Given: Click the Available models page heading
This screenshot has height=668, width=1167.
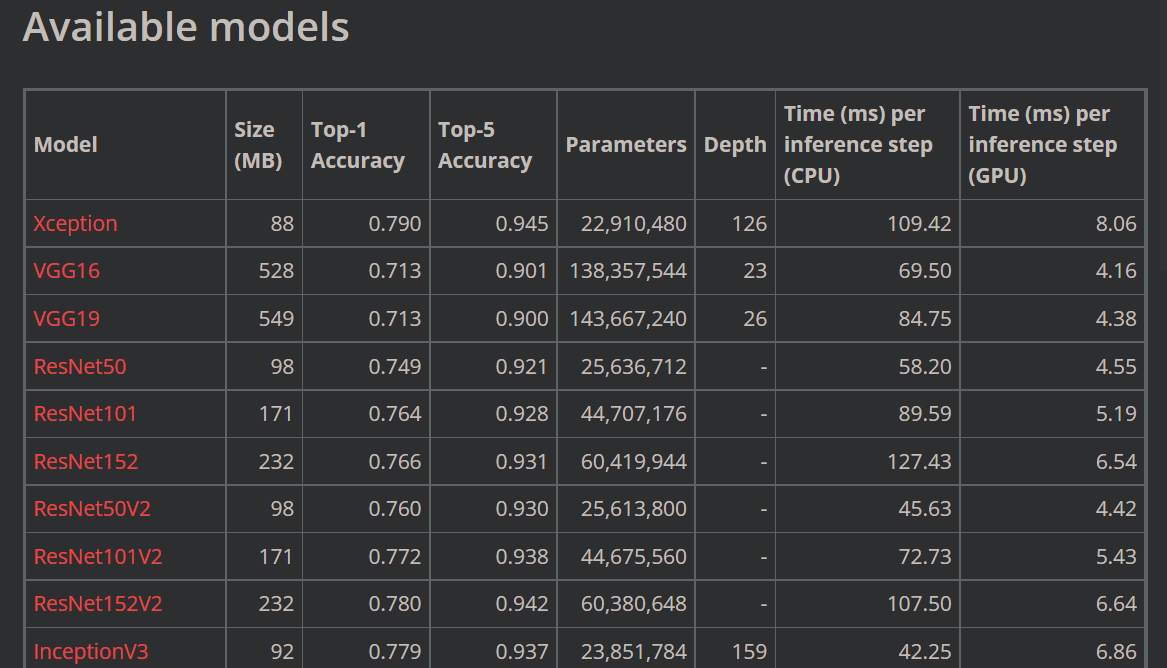Looking at the screenshot, I should [x=185, y=28].
